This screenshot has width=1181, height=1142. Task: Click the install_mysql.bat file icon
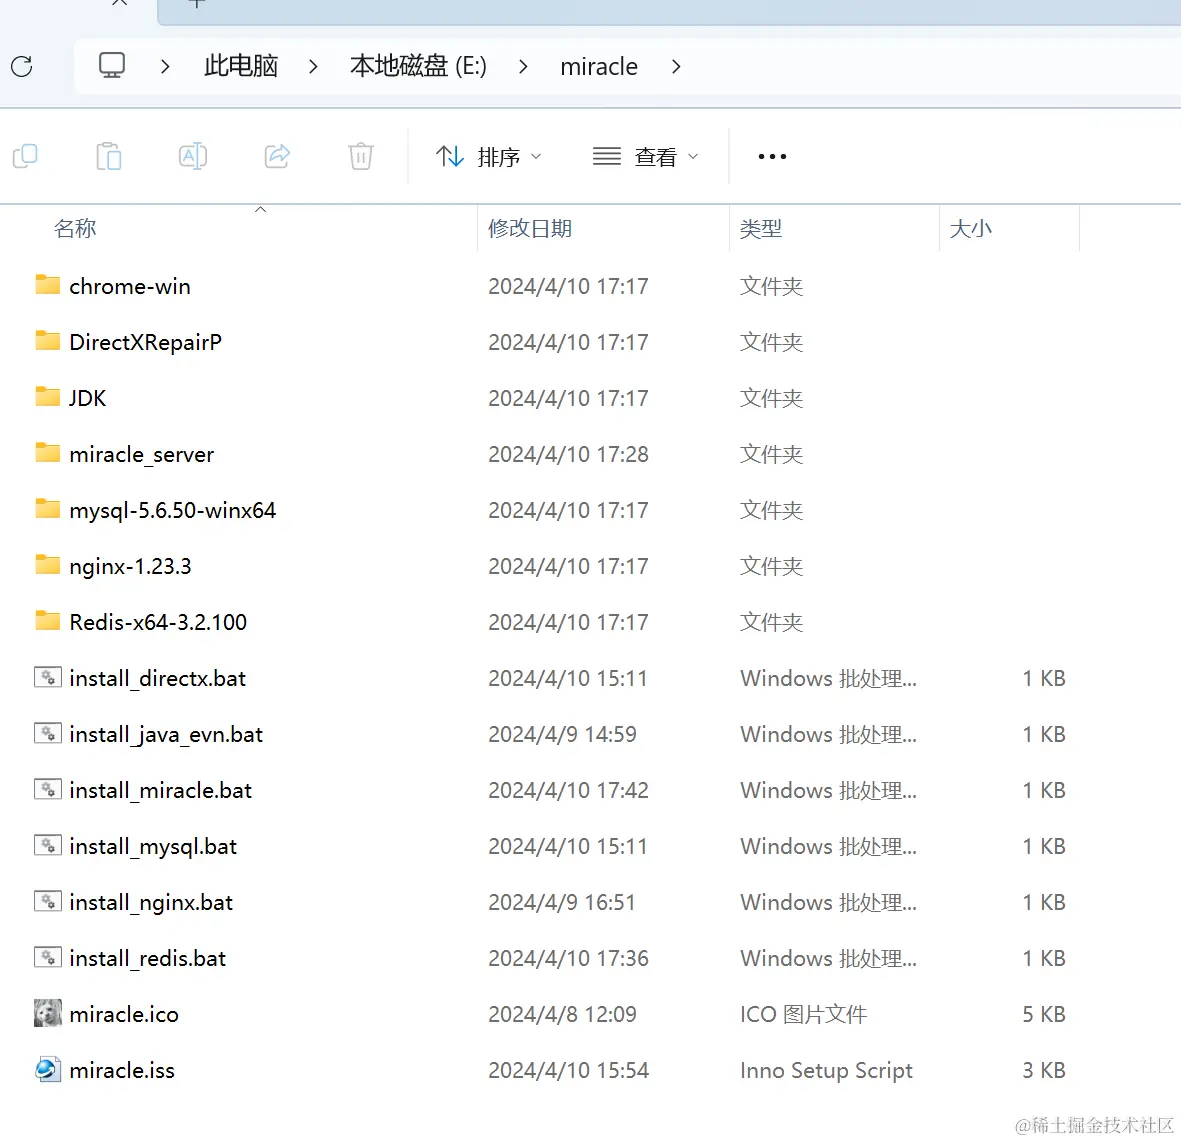pyautogui.click(x=47, y=845)
